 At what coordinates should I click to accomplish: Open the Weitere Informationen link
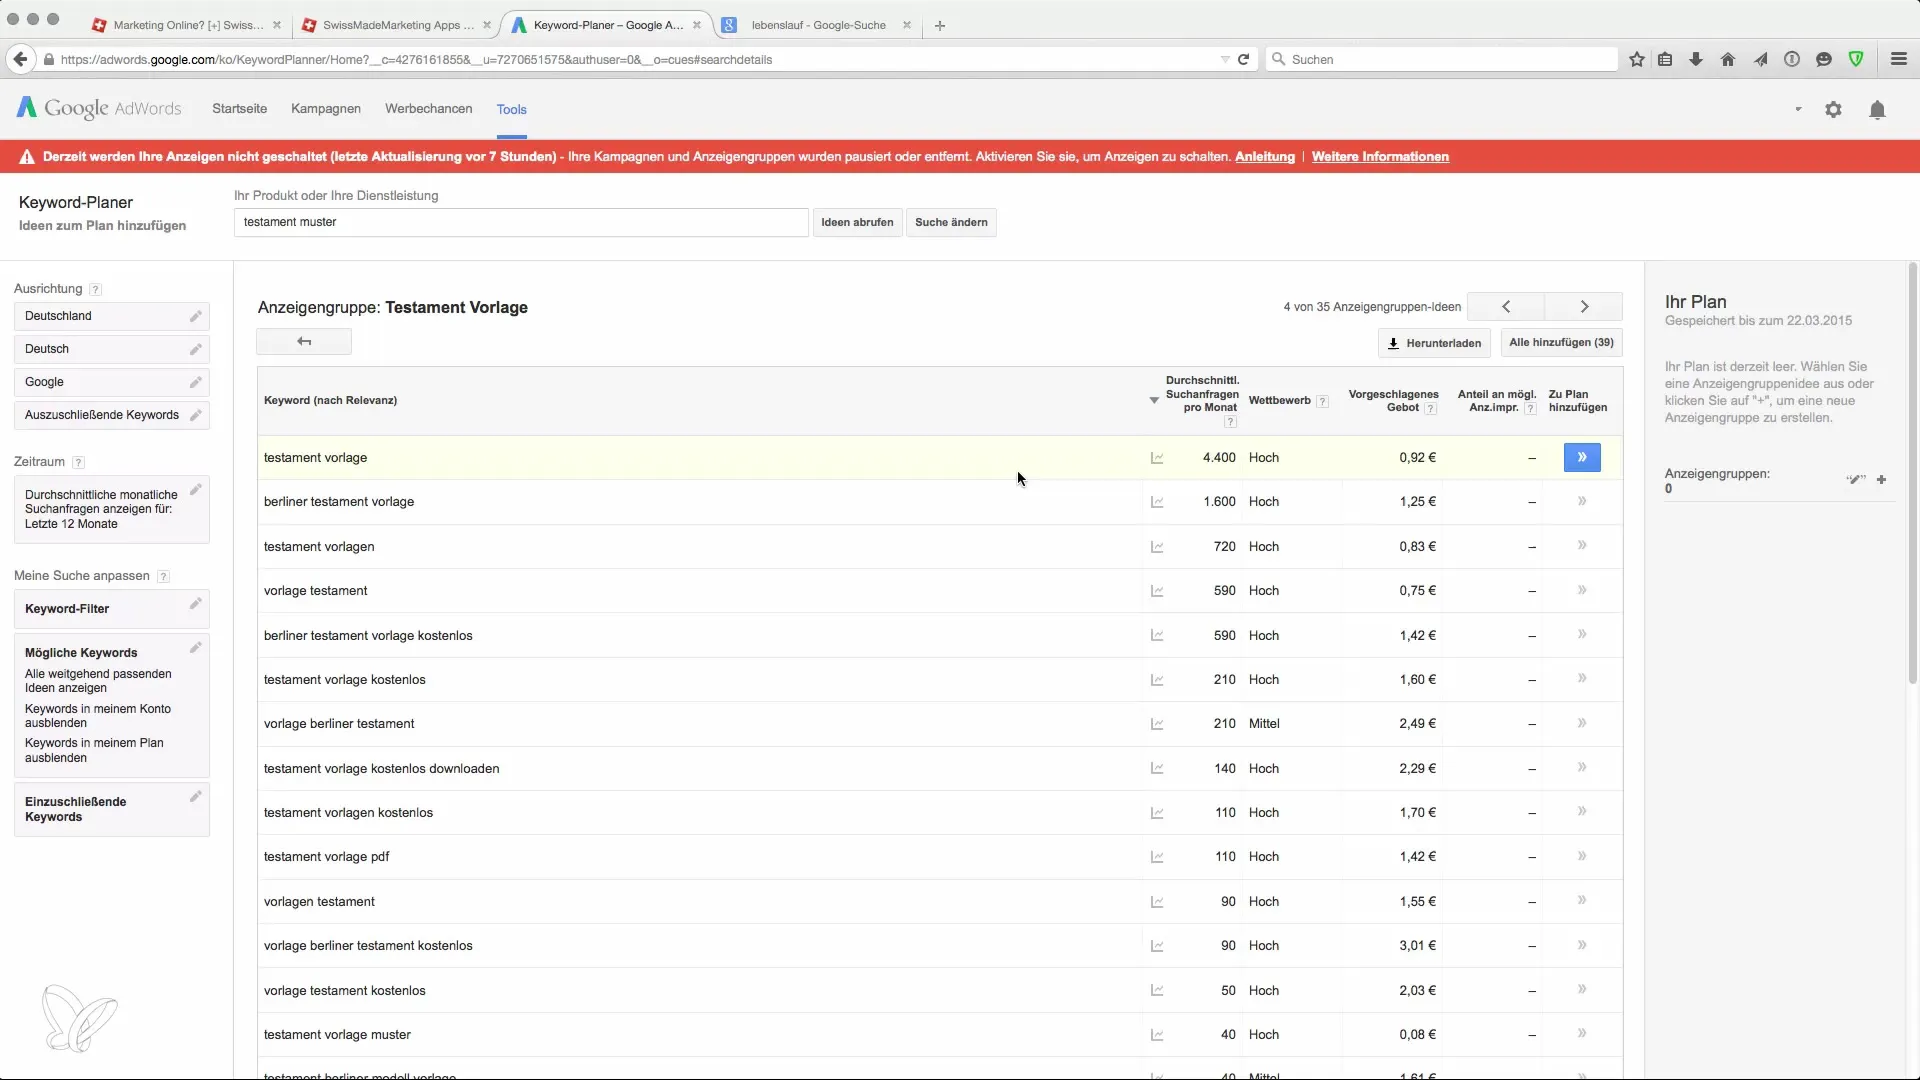click(1380, 157)
